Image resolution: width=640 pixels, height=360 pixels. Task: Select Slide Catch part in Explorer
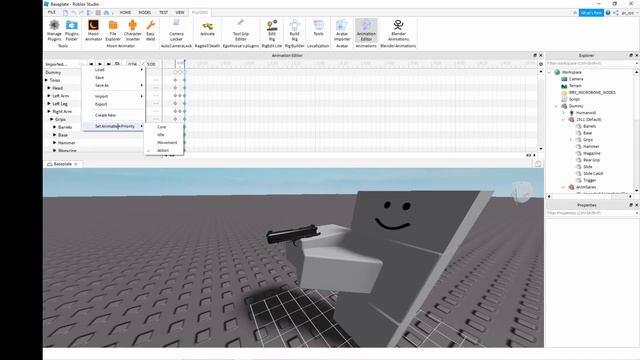click(x=593, y=173)
